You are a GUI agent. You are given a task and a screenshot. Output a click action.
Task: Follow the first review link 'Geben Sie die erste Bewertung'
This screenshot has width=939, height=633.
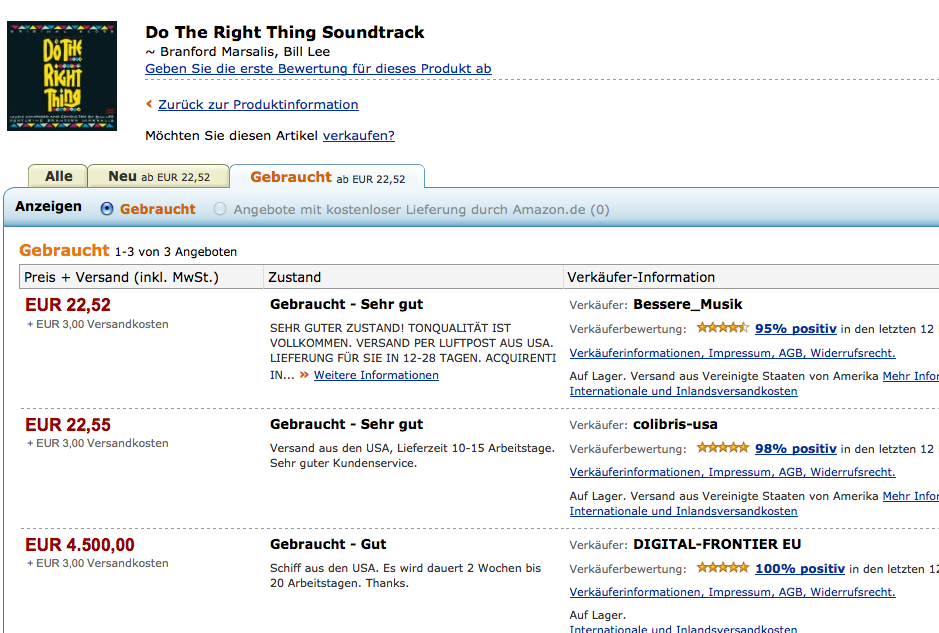pyautogui.click(x=318, y=68)
